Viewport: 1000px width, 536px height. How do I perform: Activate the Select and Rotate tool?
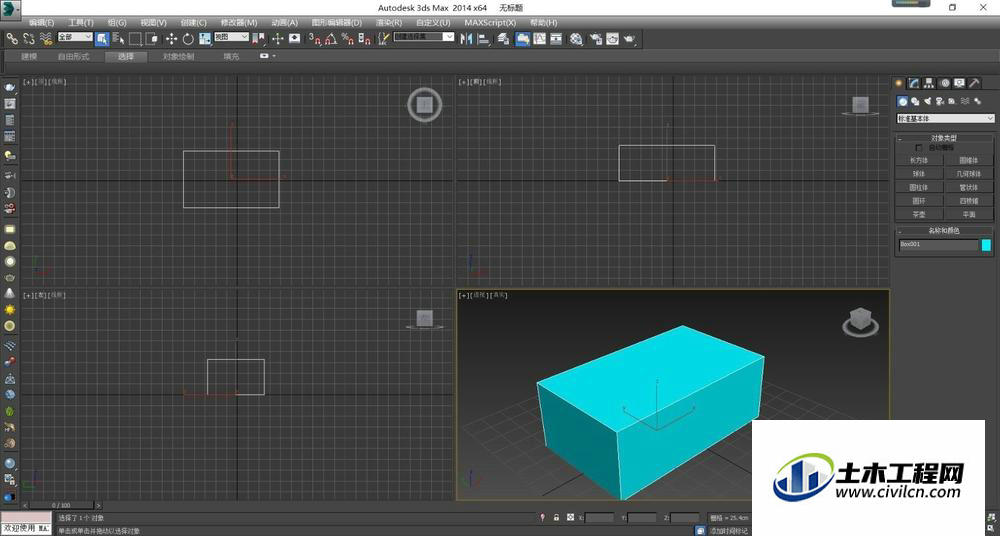pos(188,39)
